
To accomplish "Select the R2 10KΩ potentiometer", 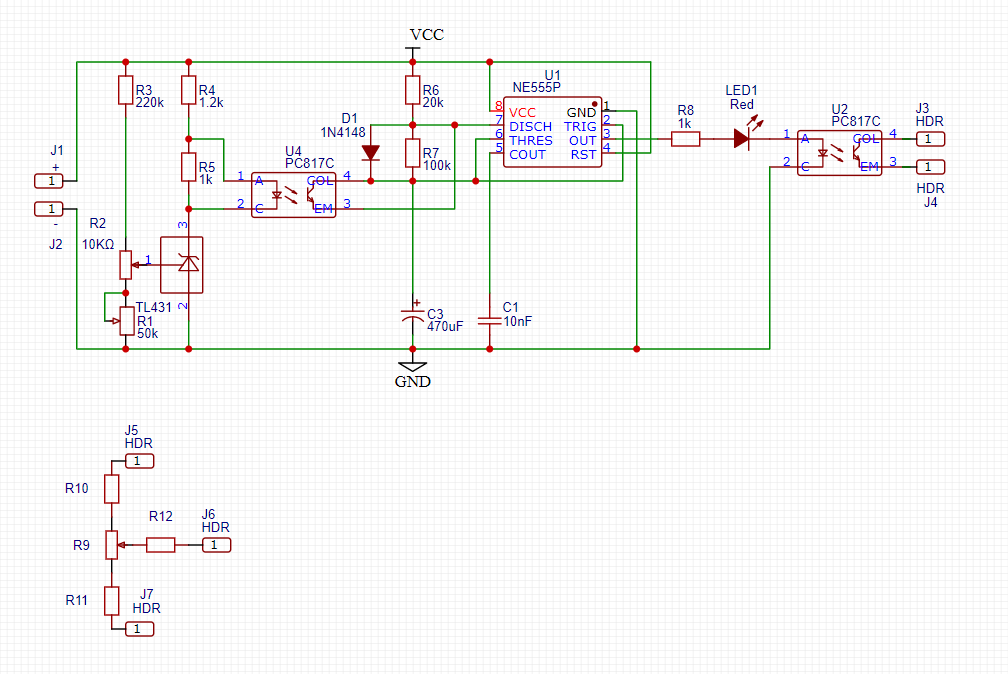I will pos(125,264).
